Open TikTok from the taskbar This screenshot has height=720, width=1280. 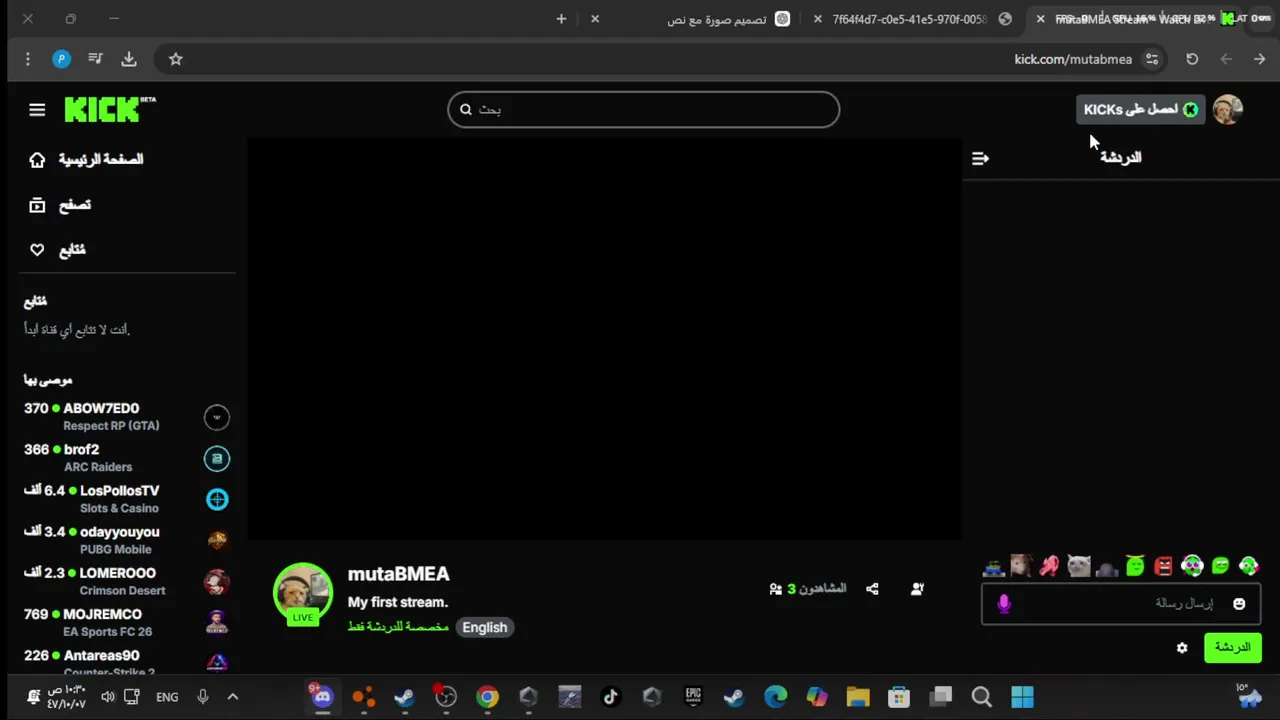pos(610,697)
